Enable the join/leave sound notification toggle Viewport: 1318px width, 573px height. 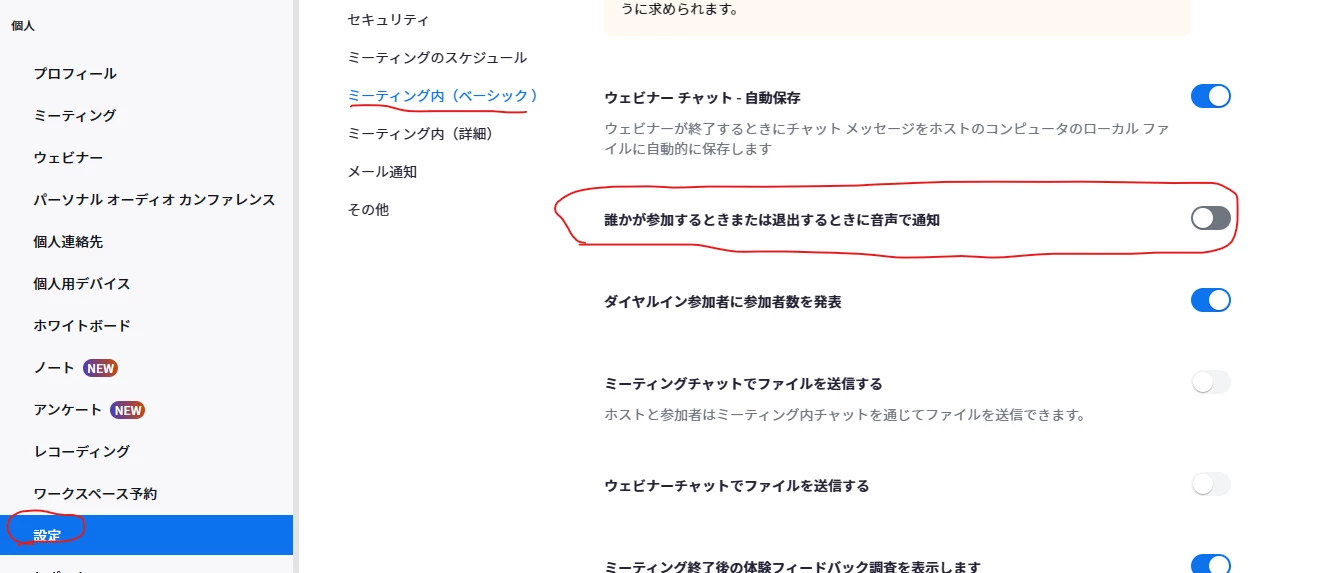(x=1210, y=219)
